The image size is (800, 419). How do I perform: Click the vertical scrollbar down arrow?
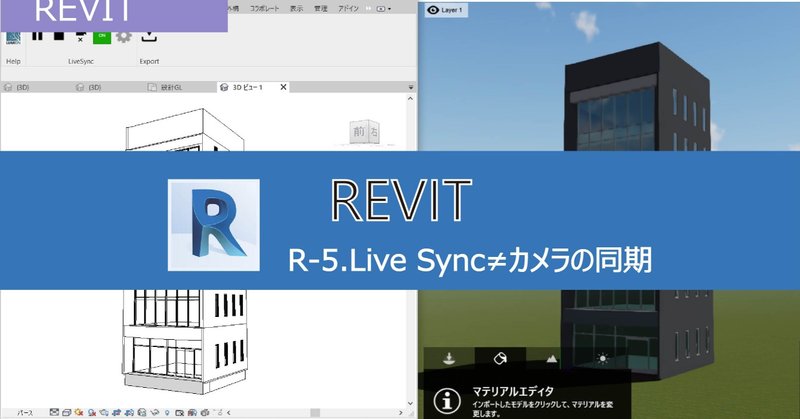[411, 403]
